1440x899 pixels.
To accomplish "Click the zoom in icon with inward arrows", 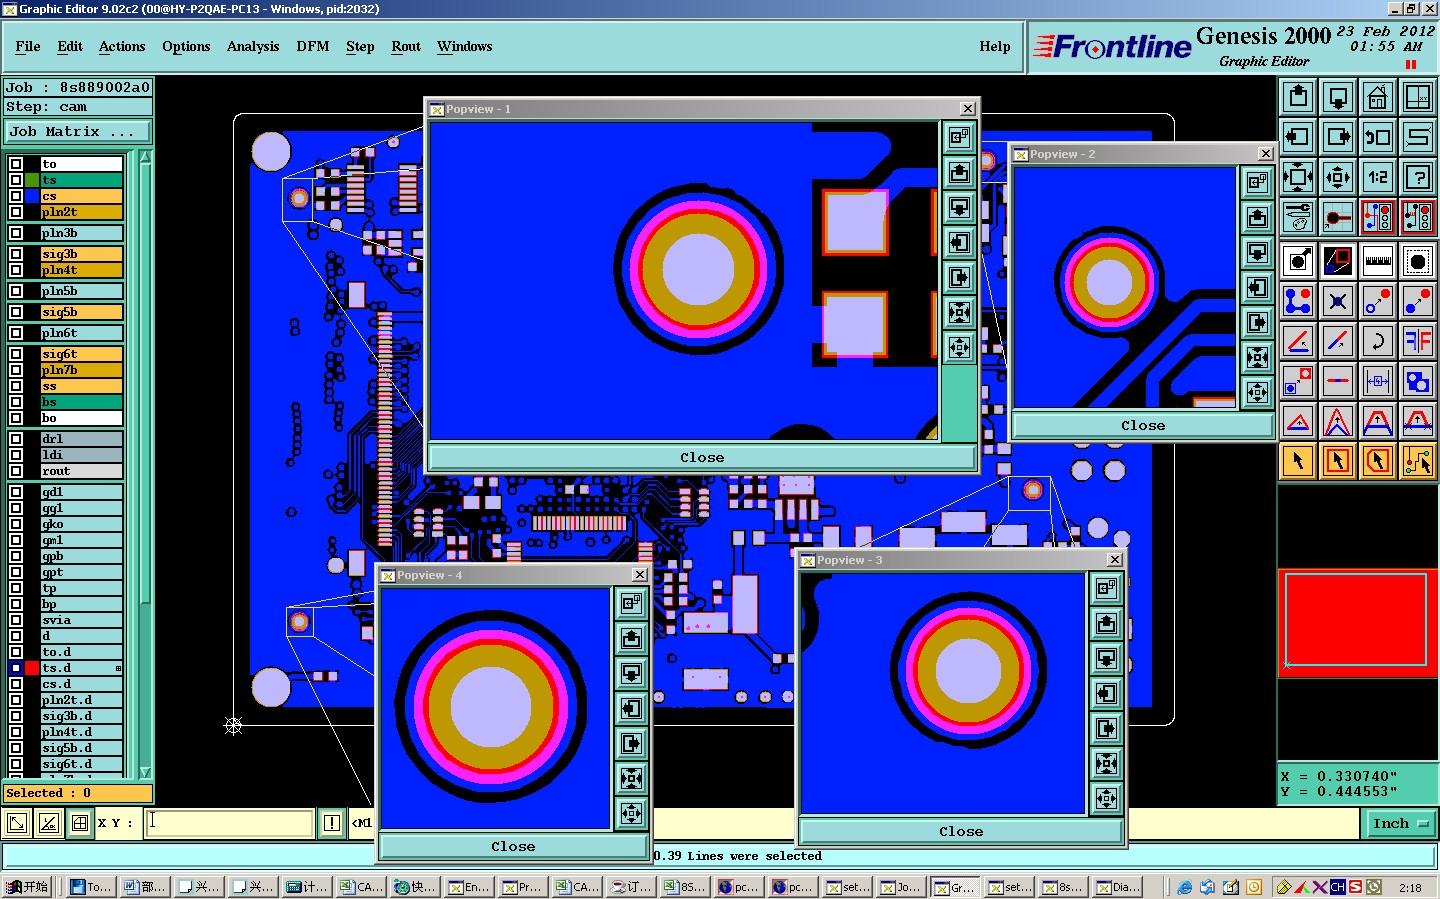I will pos(1298,178).
